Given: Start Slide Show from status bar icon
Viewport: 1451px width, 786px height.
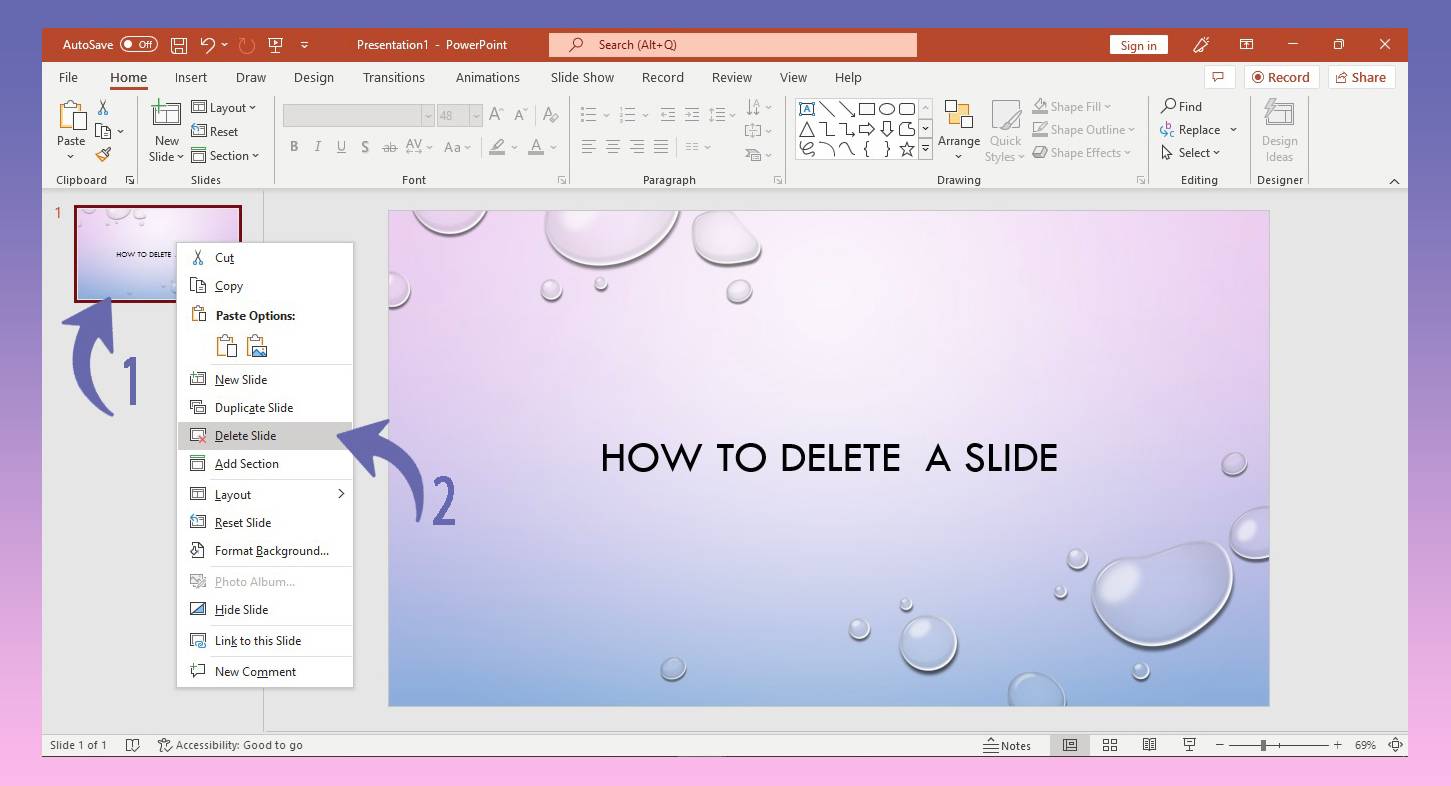Looking at the screenshot, I should (1189, 745).
